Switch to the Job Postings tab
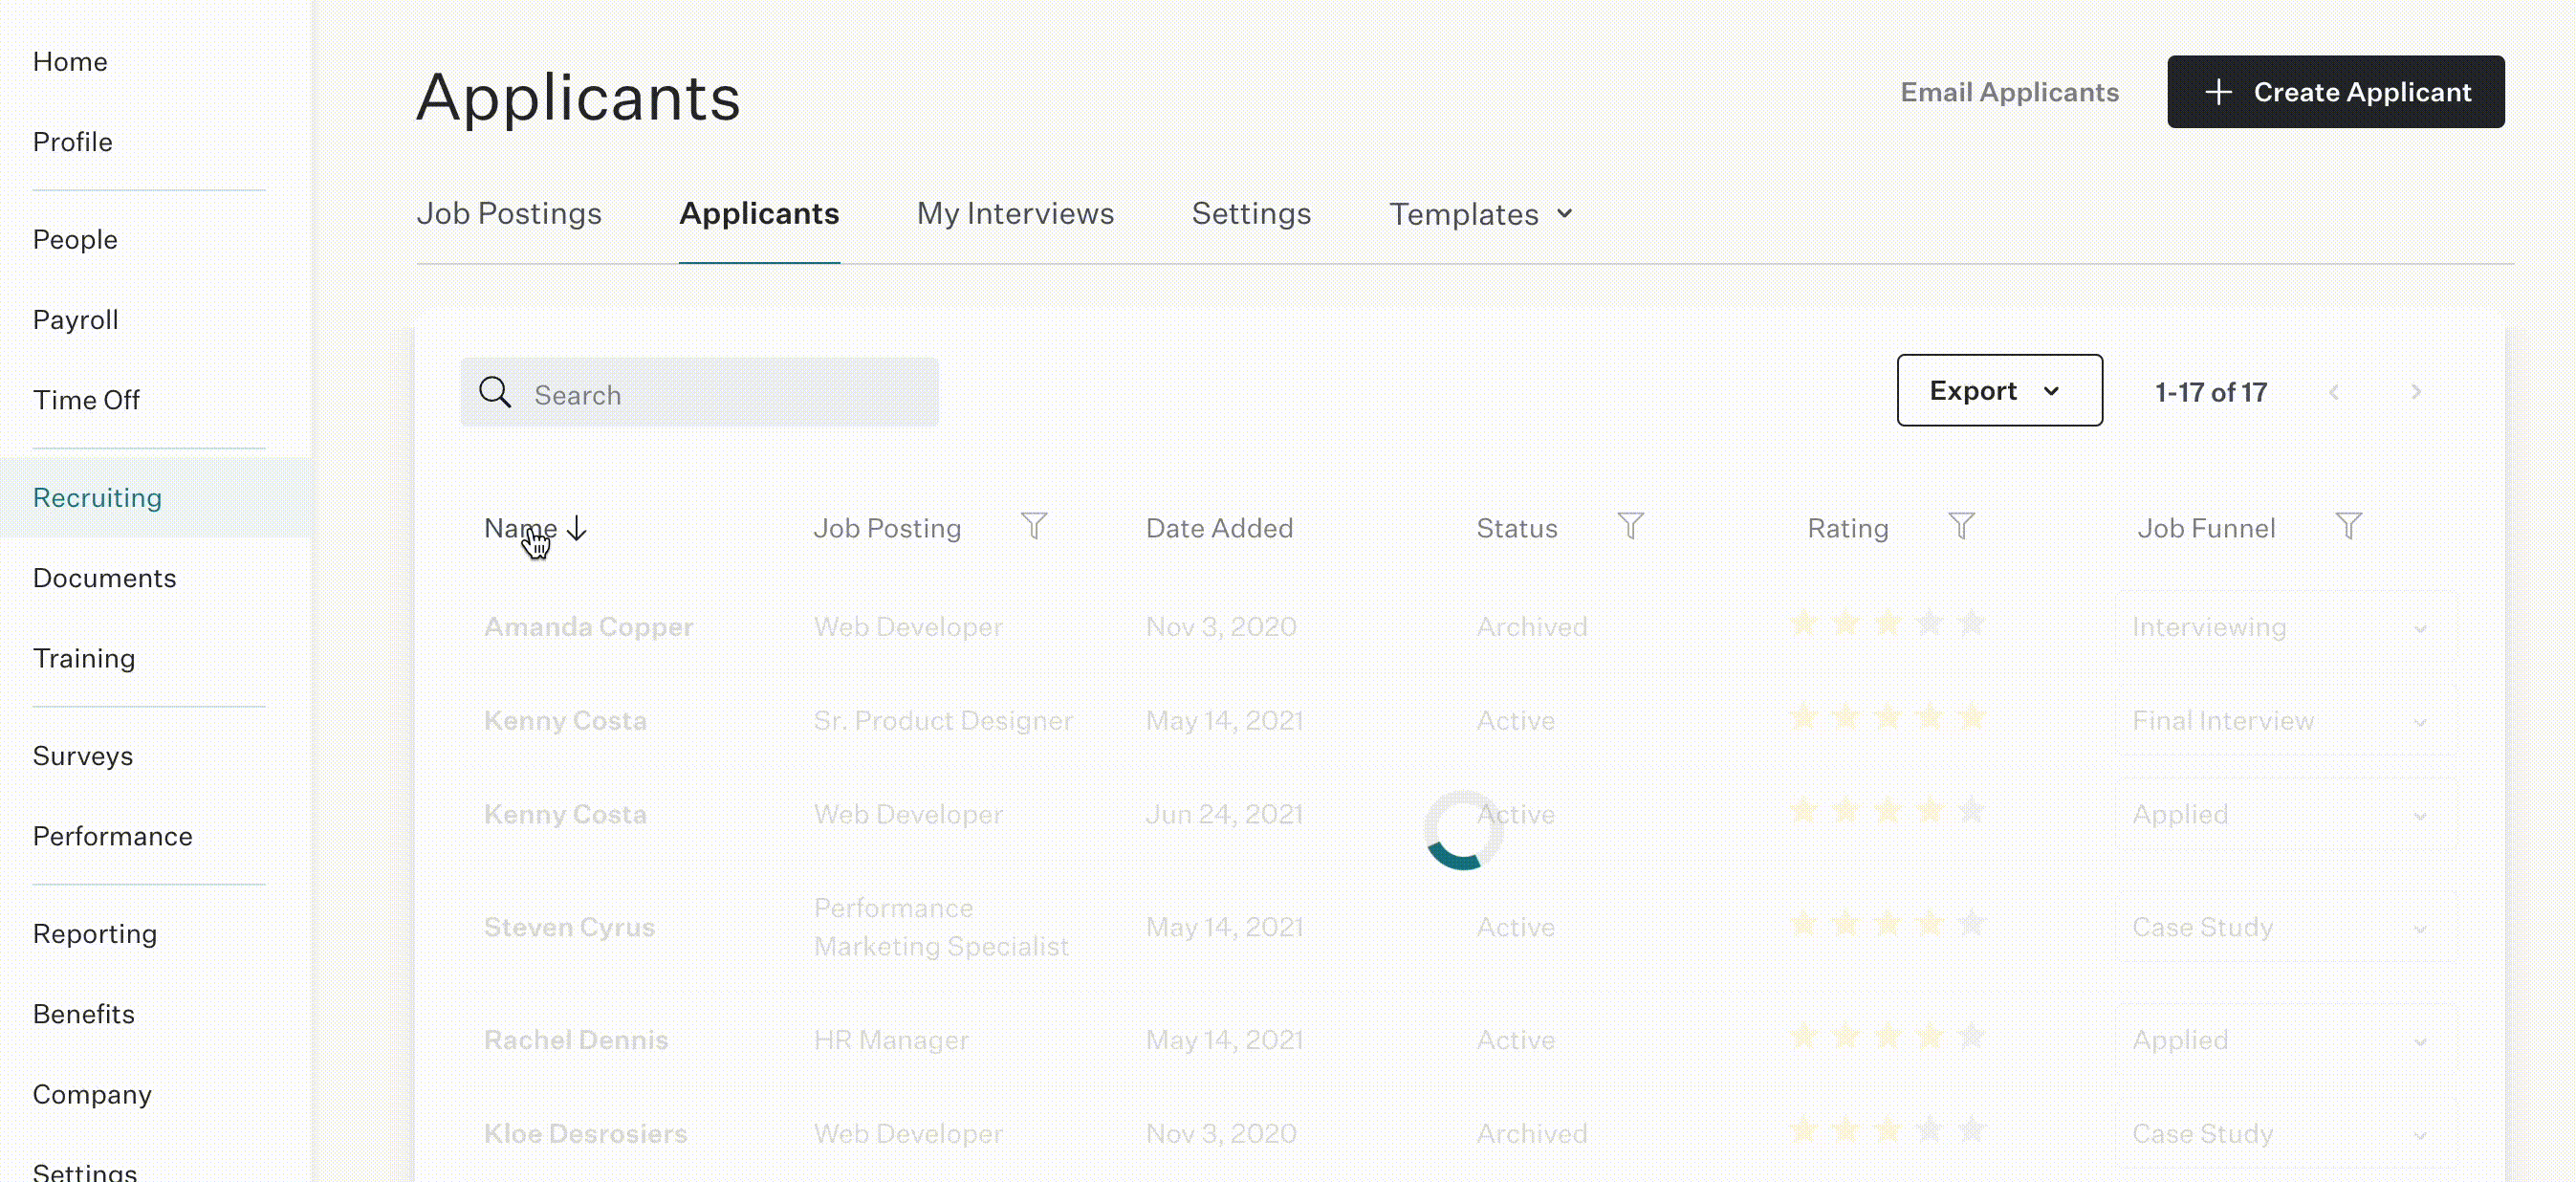Image resolution: width=2576 pixels, height=1182 pixels. point(509,213)
